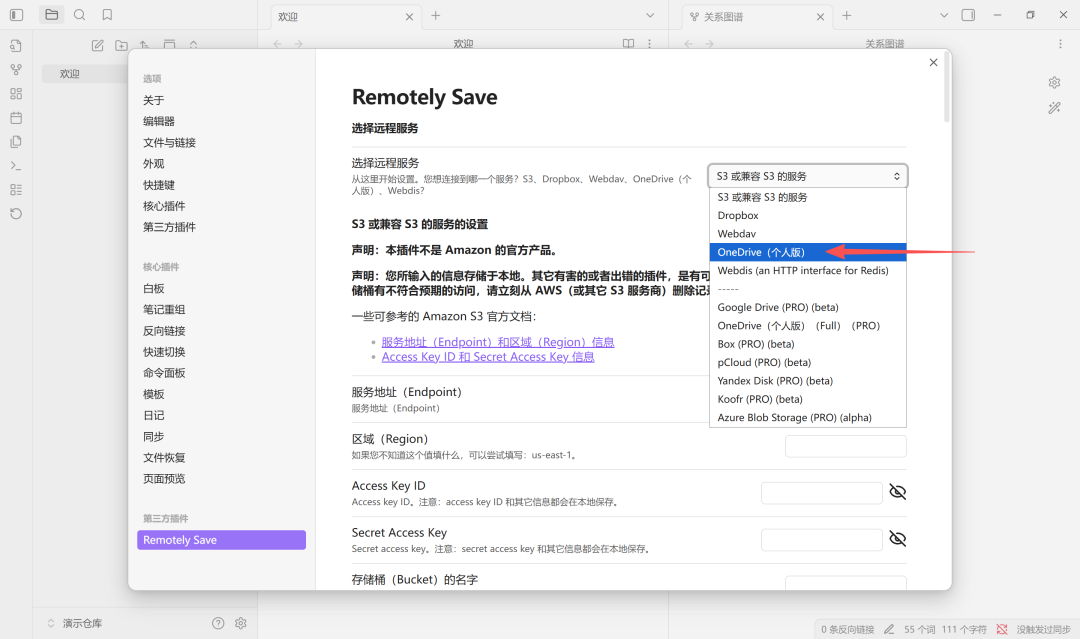Select the OneDrive (个人版) option
This screenshot has width=1080, height=639.
[808, 252]
